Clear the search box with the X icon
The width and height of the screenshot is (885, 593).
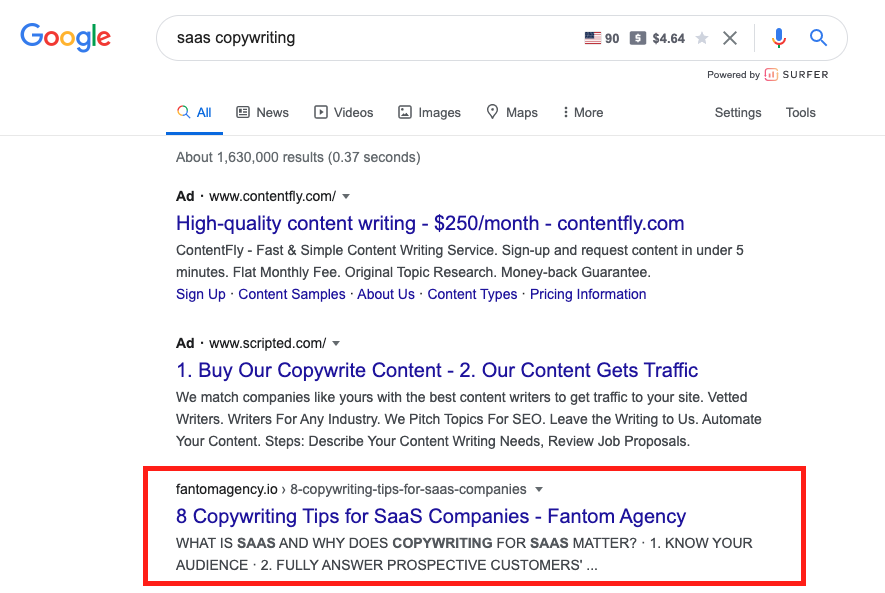click(x=730, y=38)
